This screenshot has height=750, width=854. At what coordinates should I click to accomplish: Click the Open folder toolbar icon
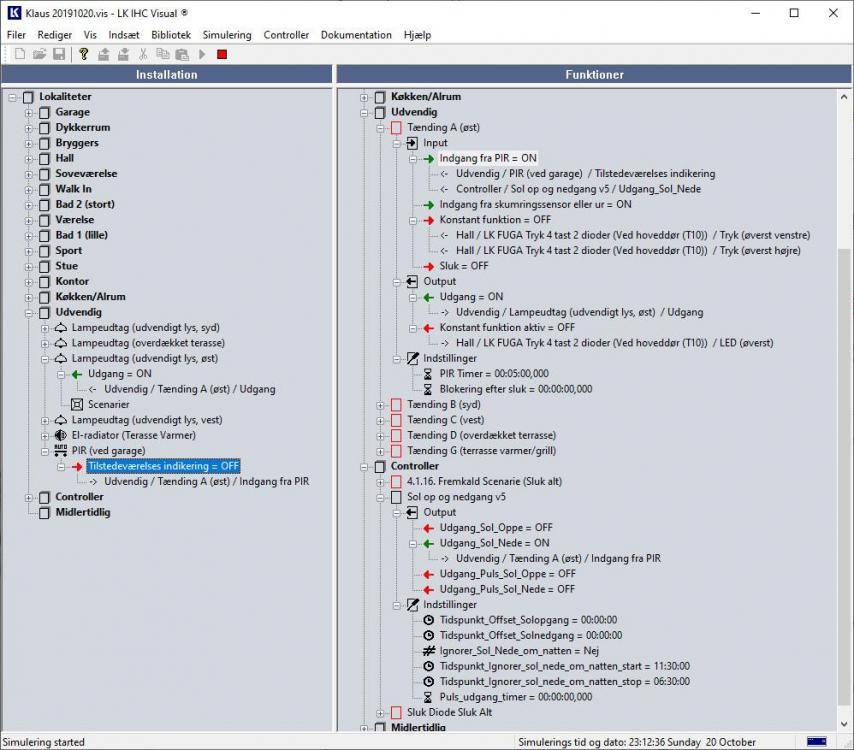[40, 54]
